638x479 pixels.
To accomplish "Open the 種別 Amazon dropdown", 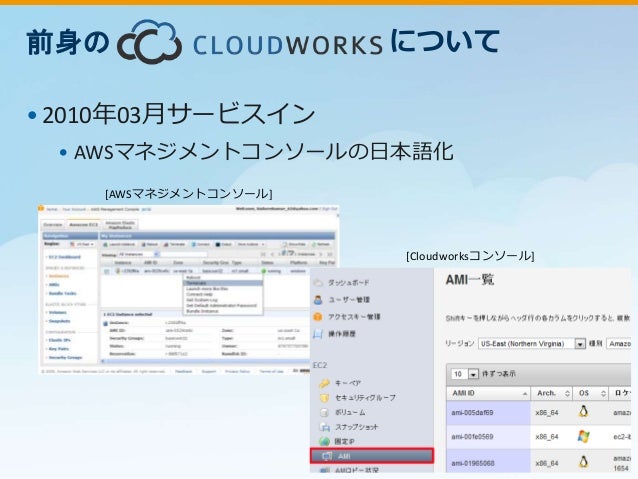I will (619, 343).
